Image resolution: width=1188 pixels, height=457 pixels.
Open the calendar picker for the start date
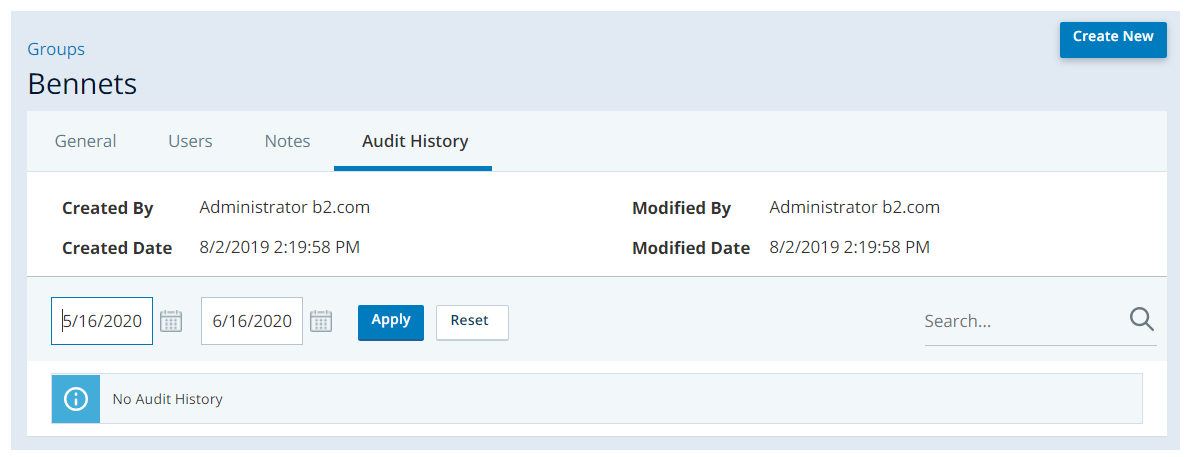pos(171,321)
